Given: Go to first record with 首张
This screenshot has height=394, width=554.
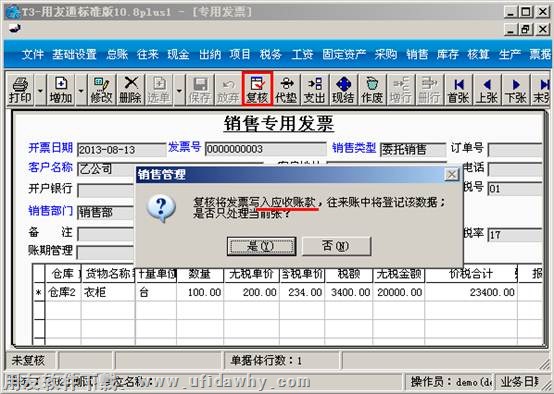Looking at the screenshot, I should (x=459, y=90).
